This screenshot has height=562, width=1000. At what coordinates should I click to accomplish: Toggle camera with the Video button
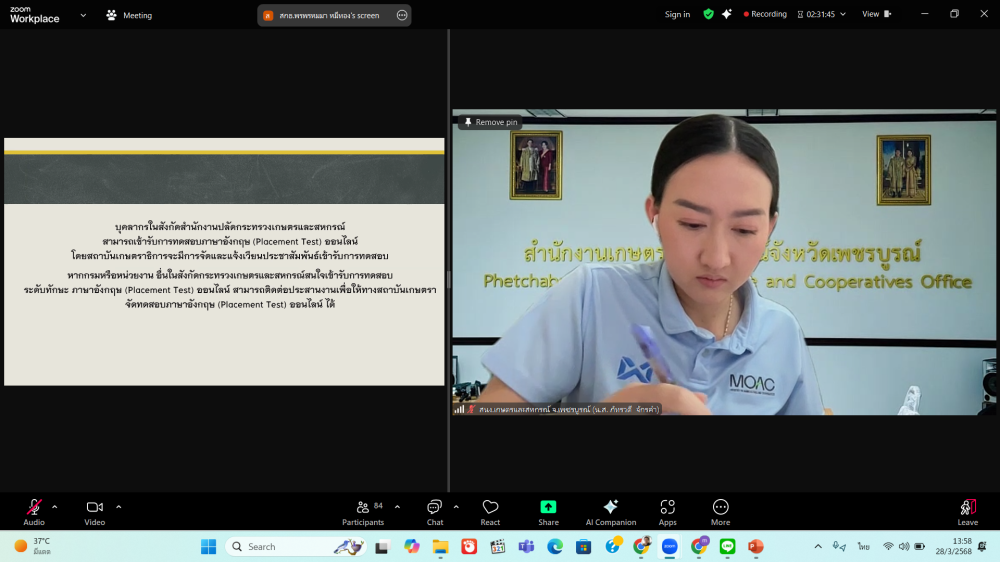pos(95,511)
